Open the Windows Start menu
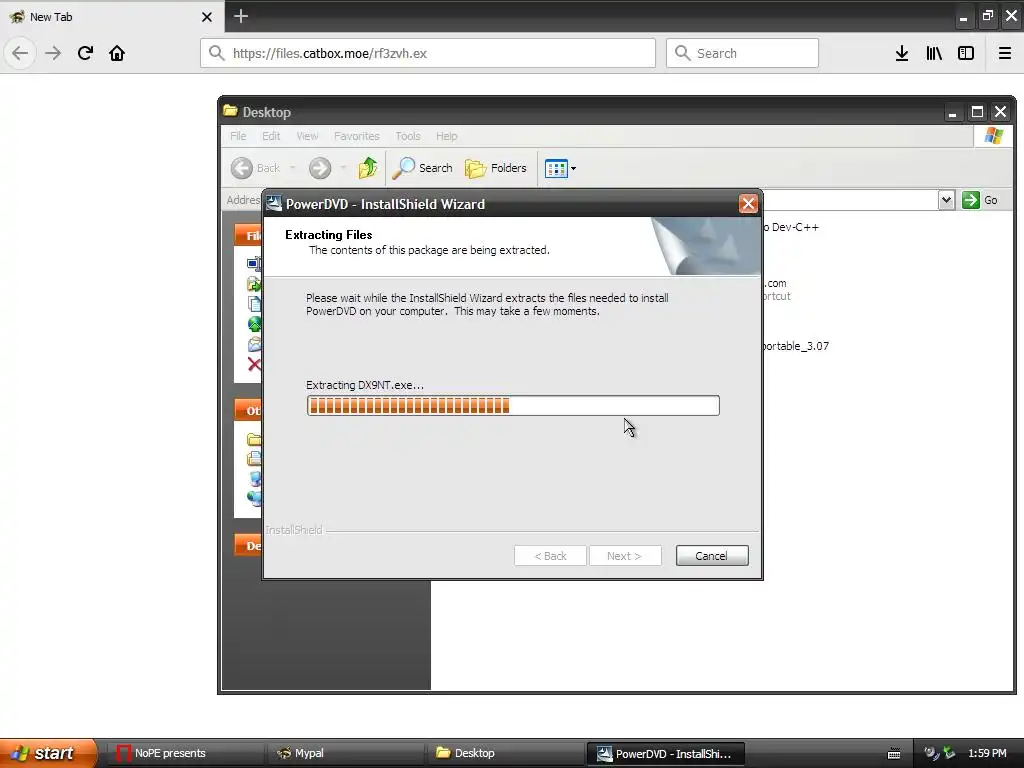This screenshot has width=1024, height=768. (x=48, y=753)
